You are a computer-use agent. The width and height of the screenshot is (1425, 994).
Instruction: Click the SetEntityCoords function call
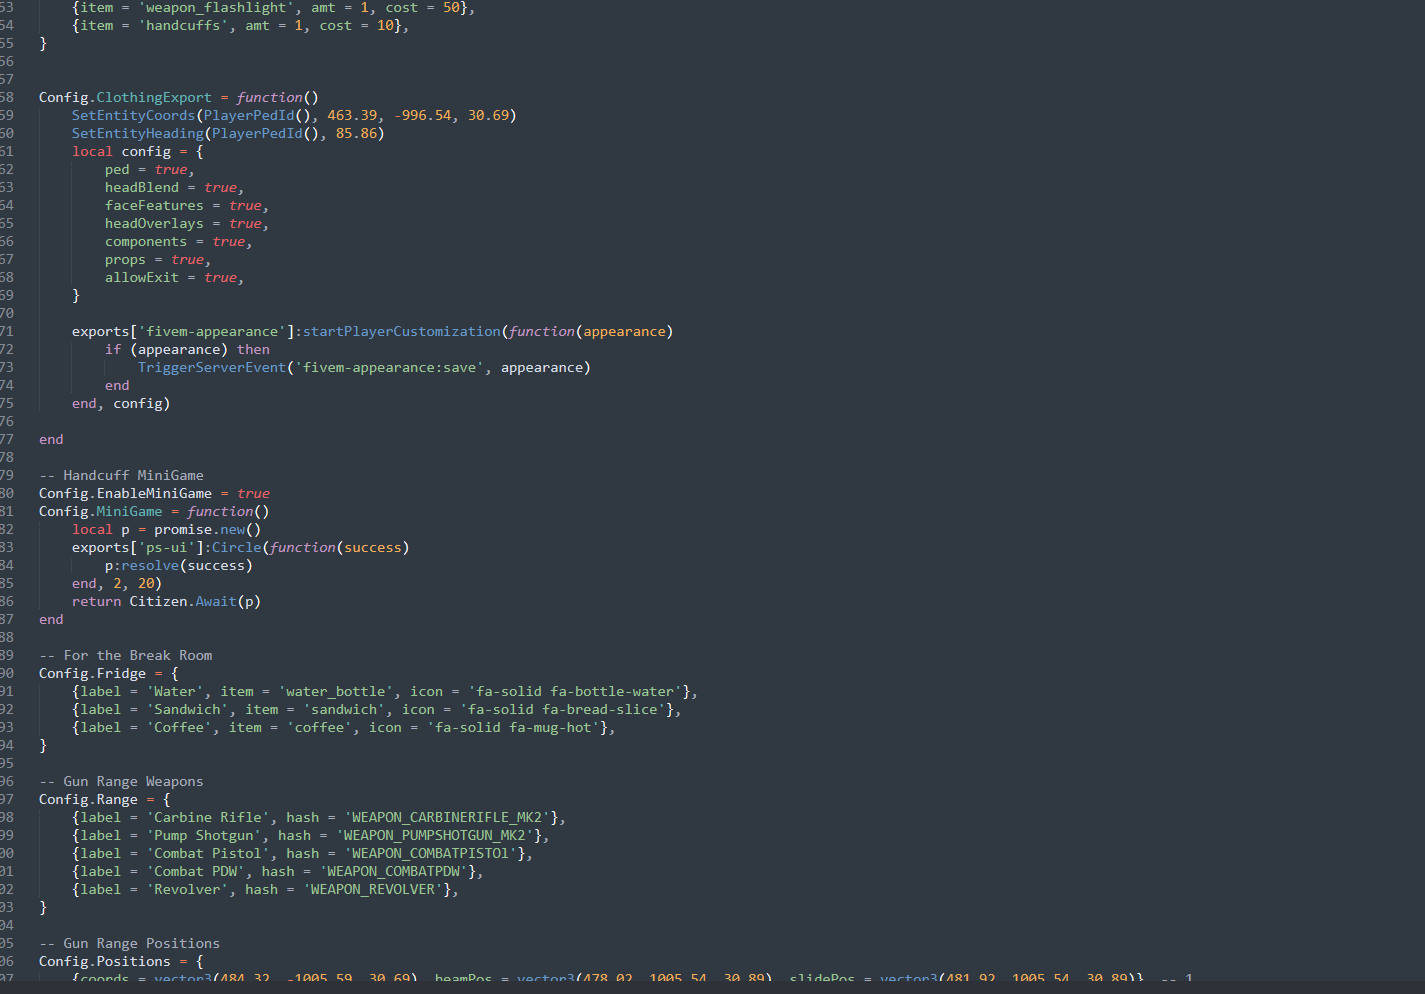(x=133, y=116)
